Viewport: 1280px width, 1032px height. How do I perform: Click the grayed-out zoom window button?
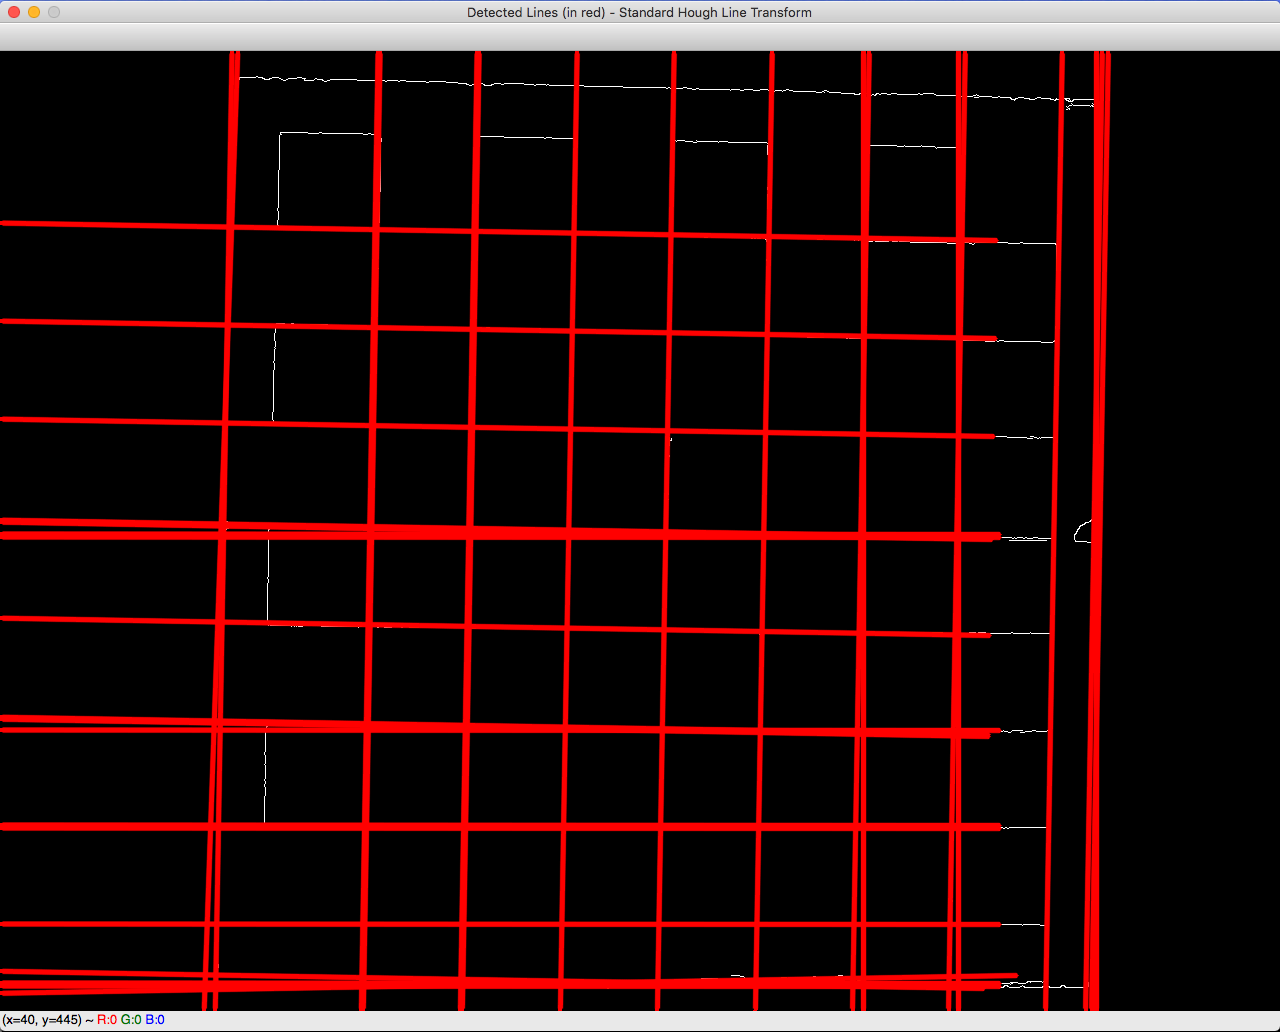tap(54, 12)
